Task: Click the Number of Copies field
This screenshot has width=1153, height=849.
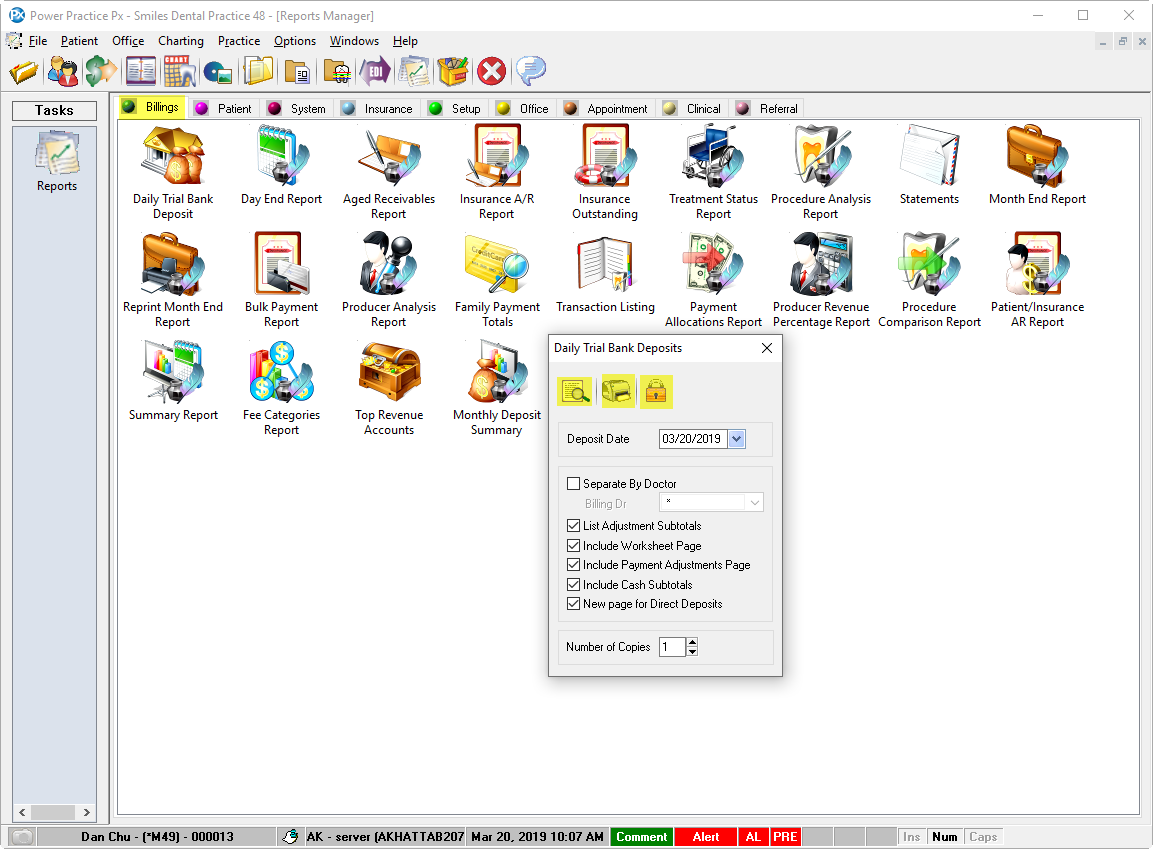Action: click(x=672, y=647)
